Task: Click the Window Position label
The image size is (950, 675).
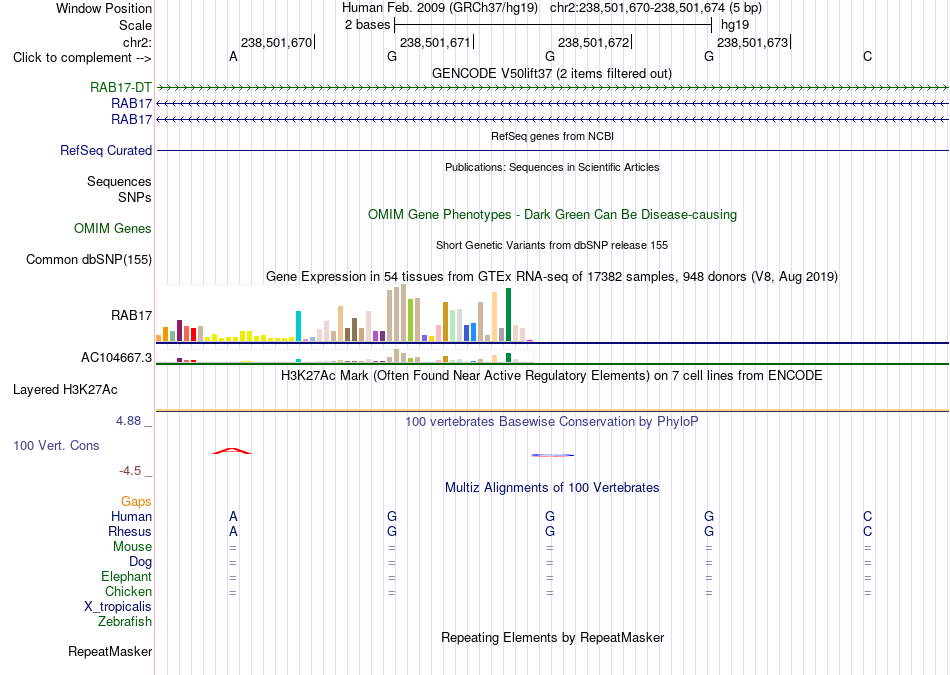Action: (104, 8)
